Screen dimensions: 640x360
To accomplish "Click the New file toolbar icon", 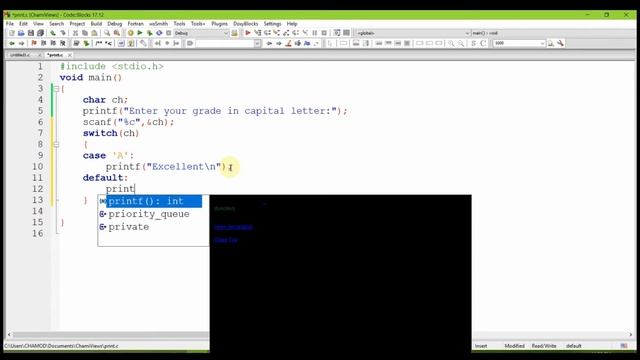I will (12, 33).
